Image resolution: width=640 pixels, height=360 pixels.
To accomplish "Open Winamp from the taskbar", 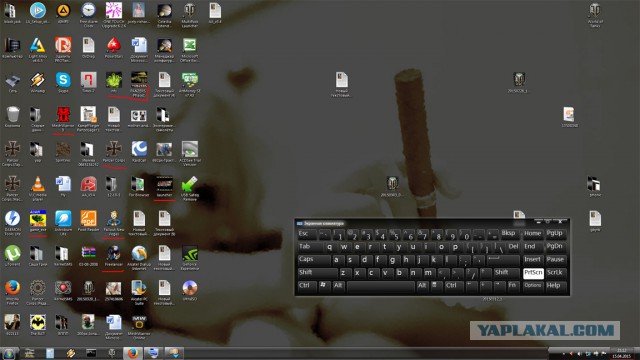I will click(x=71, y=353).
